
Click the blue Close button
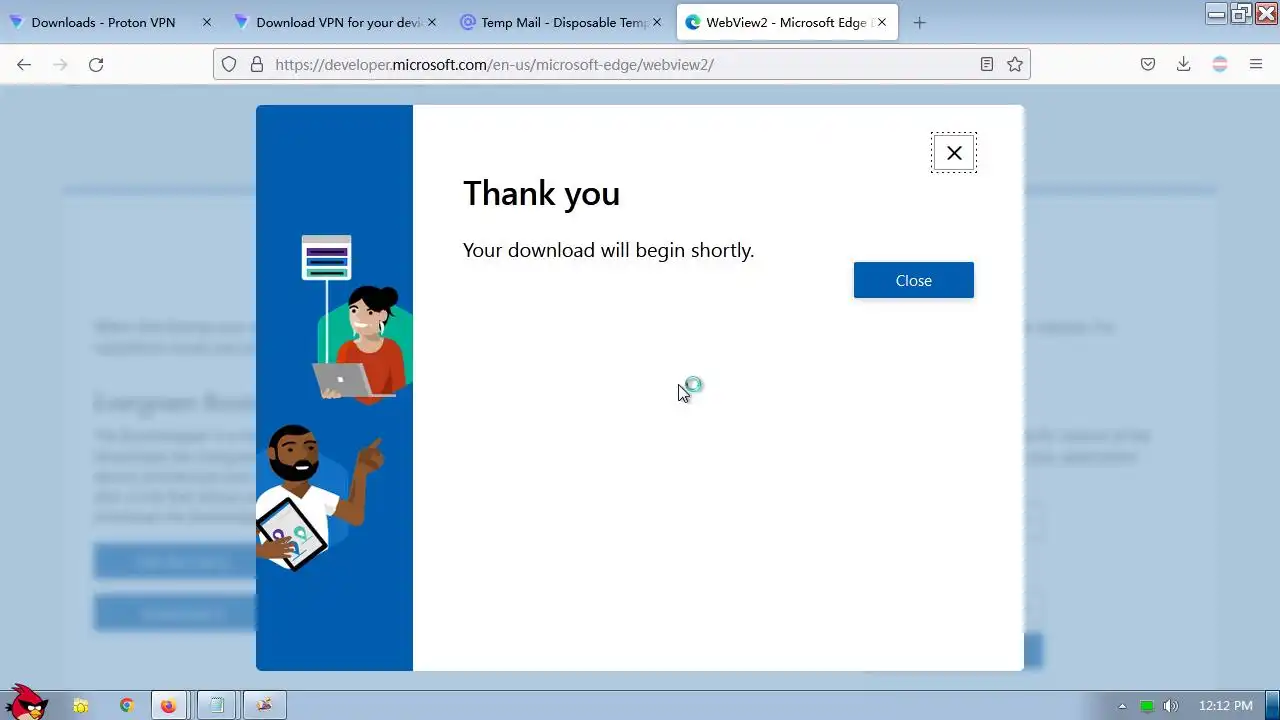913,280
